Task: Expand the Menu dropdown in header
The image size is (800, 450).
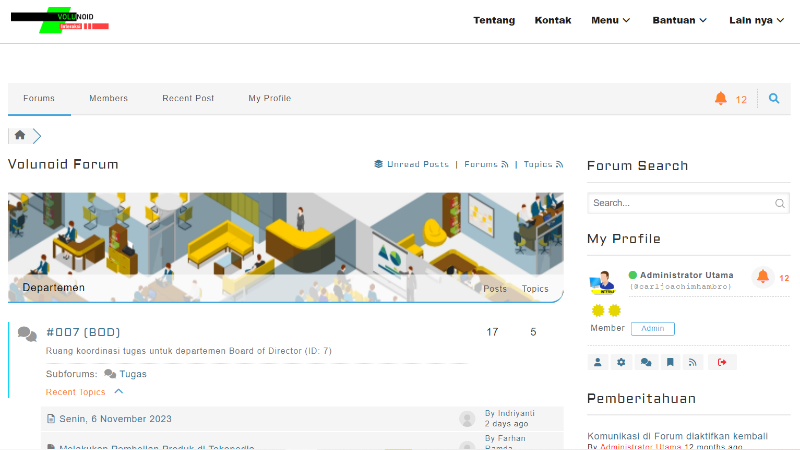Action: point(610,20)
